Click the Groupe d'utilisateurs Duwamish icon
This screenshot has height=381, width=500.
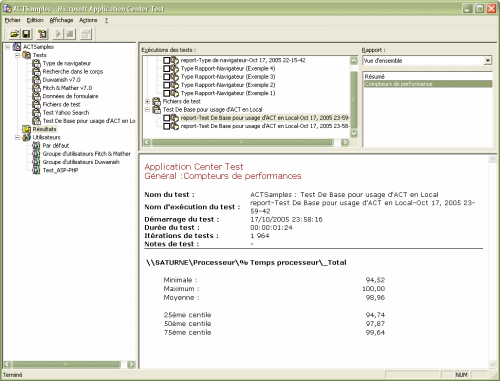[x=36, y=162]
